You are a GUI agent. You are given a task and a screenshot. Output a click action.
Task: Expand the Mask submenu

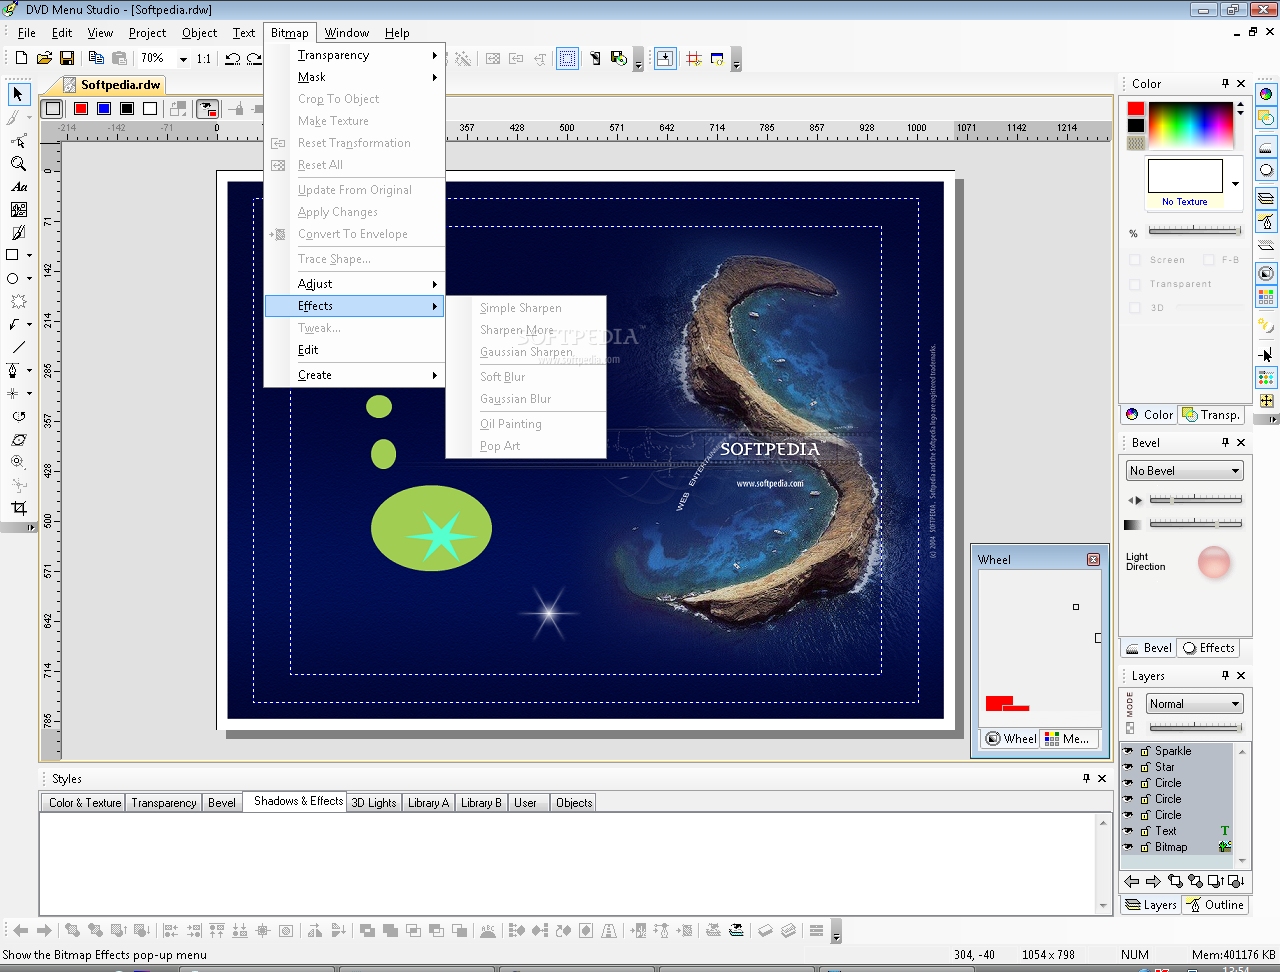(354, 77)
